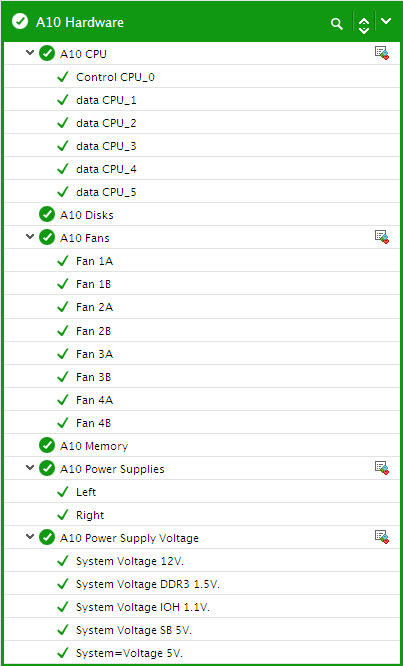Click the A10 Memory green status icon
Screen dimensions: 403x666
tap(47, 445)
